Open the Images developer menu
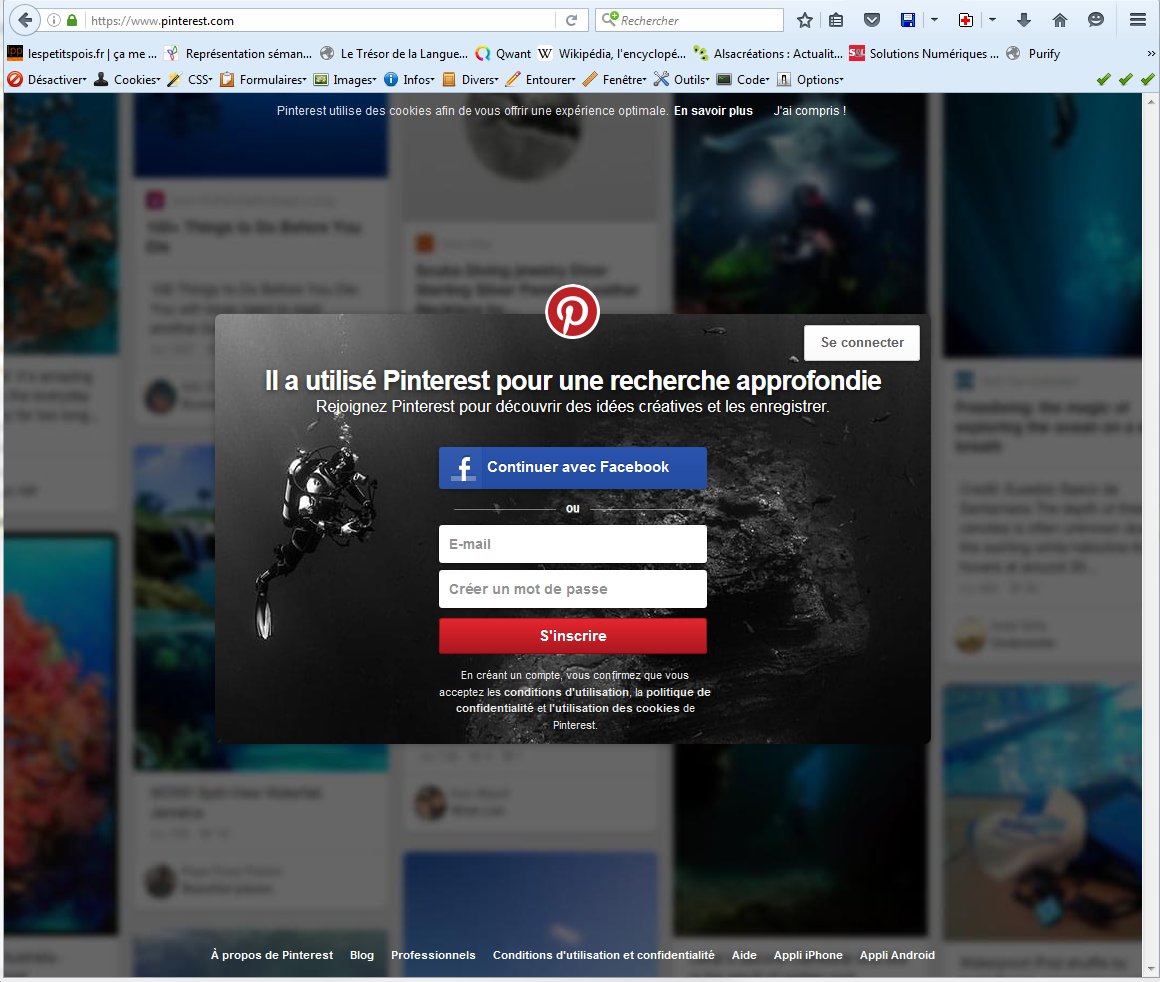The height and width of the screenshot is (982, 1160). 345,79
